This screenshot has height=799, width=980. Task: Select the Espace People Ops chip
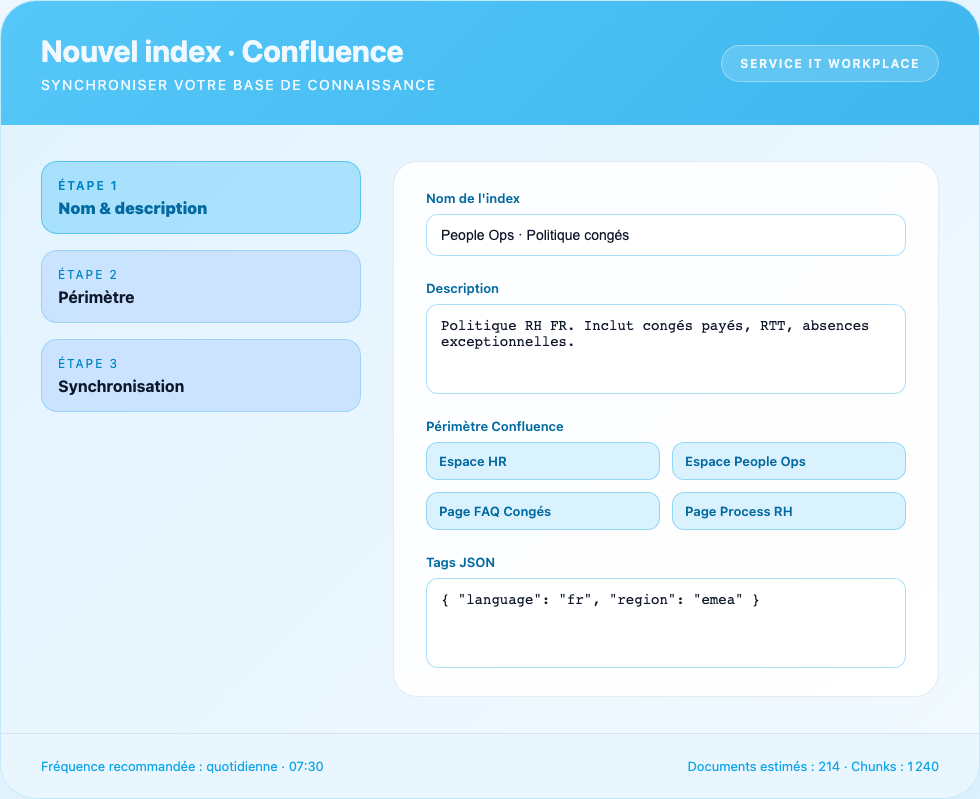pyautogui.click(x=788, y=461)
